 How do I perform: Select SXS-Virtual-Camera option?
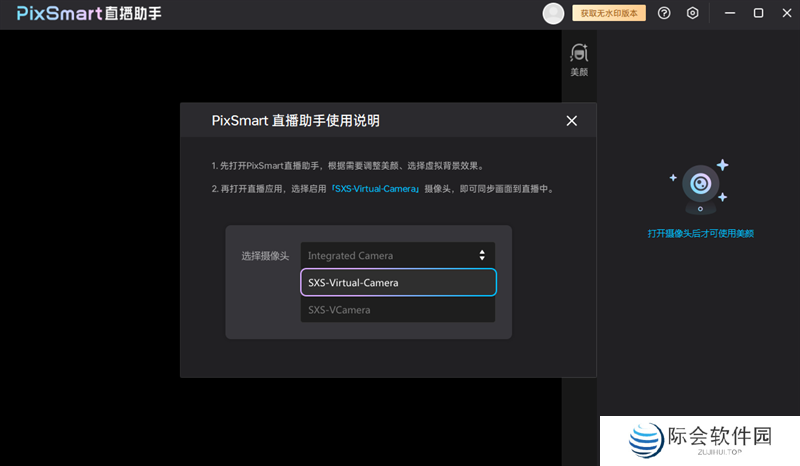[x=398, y=282]
